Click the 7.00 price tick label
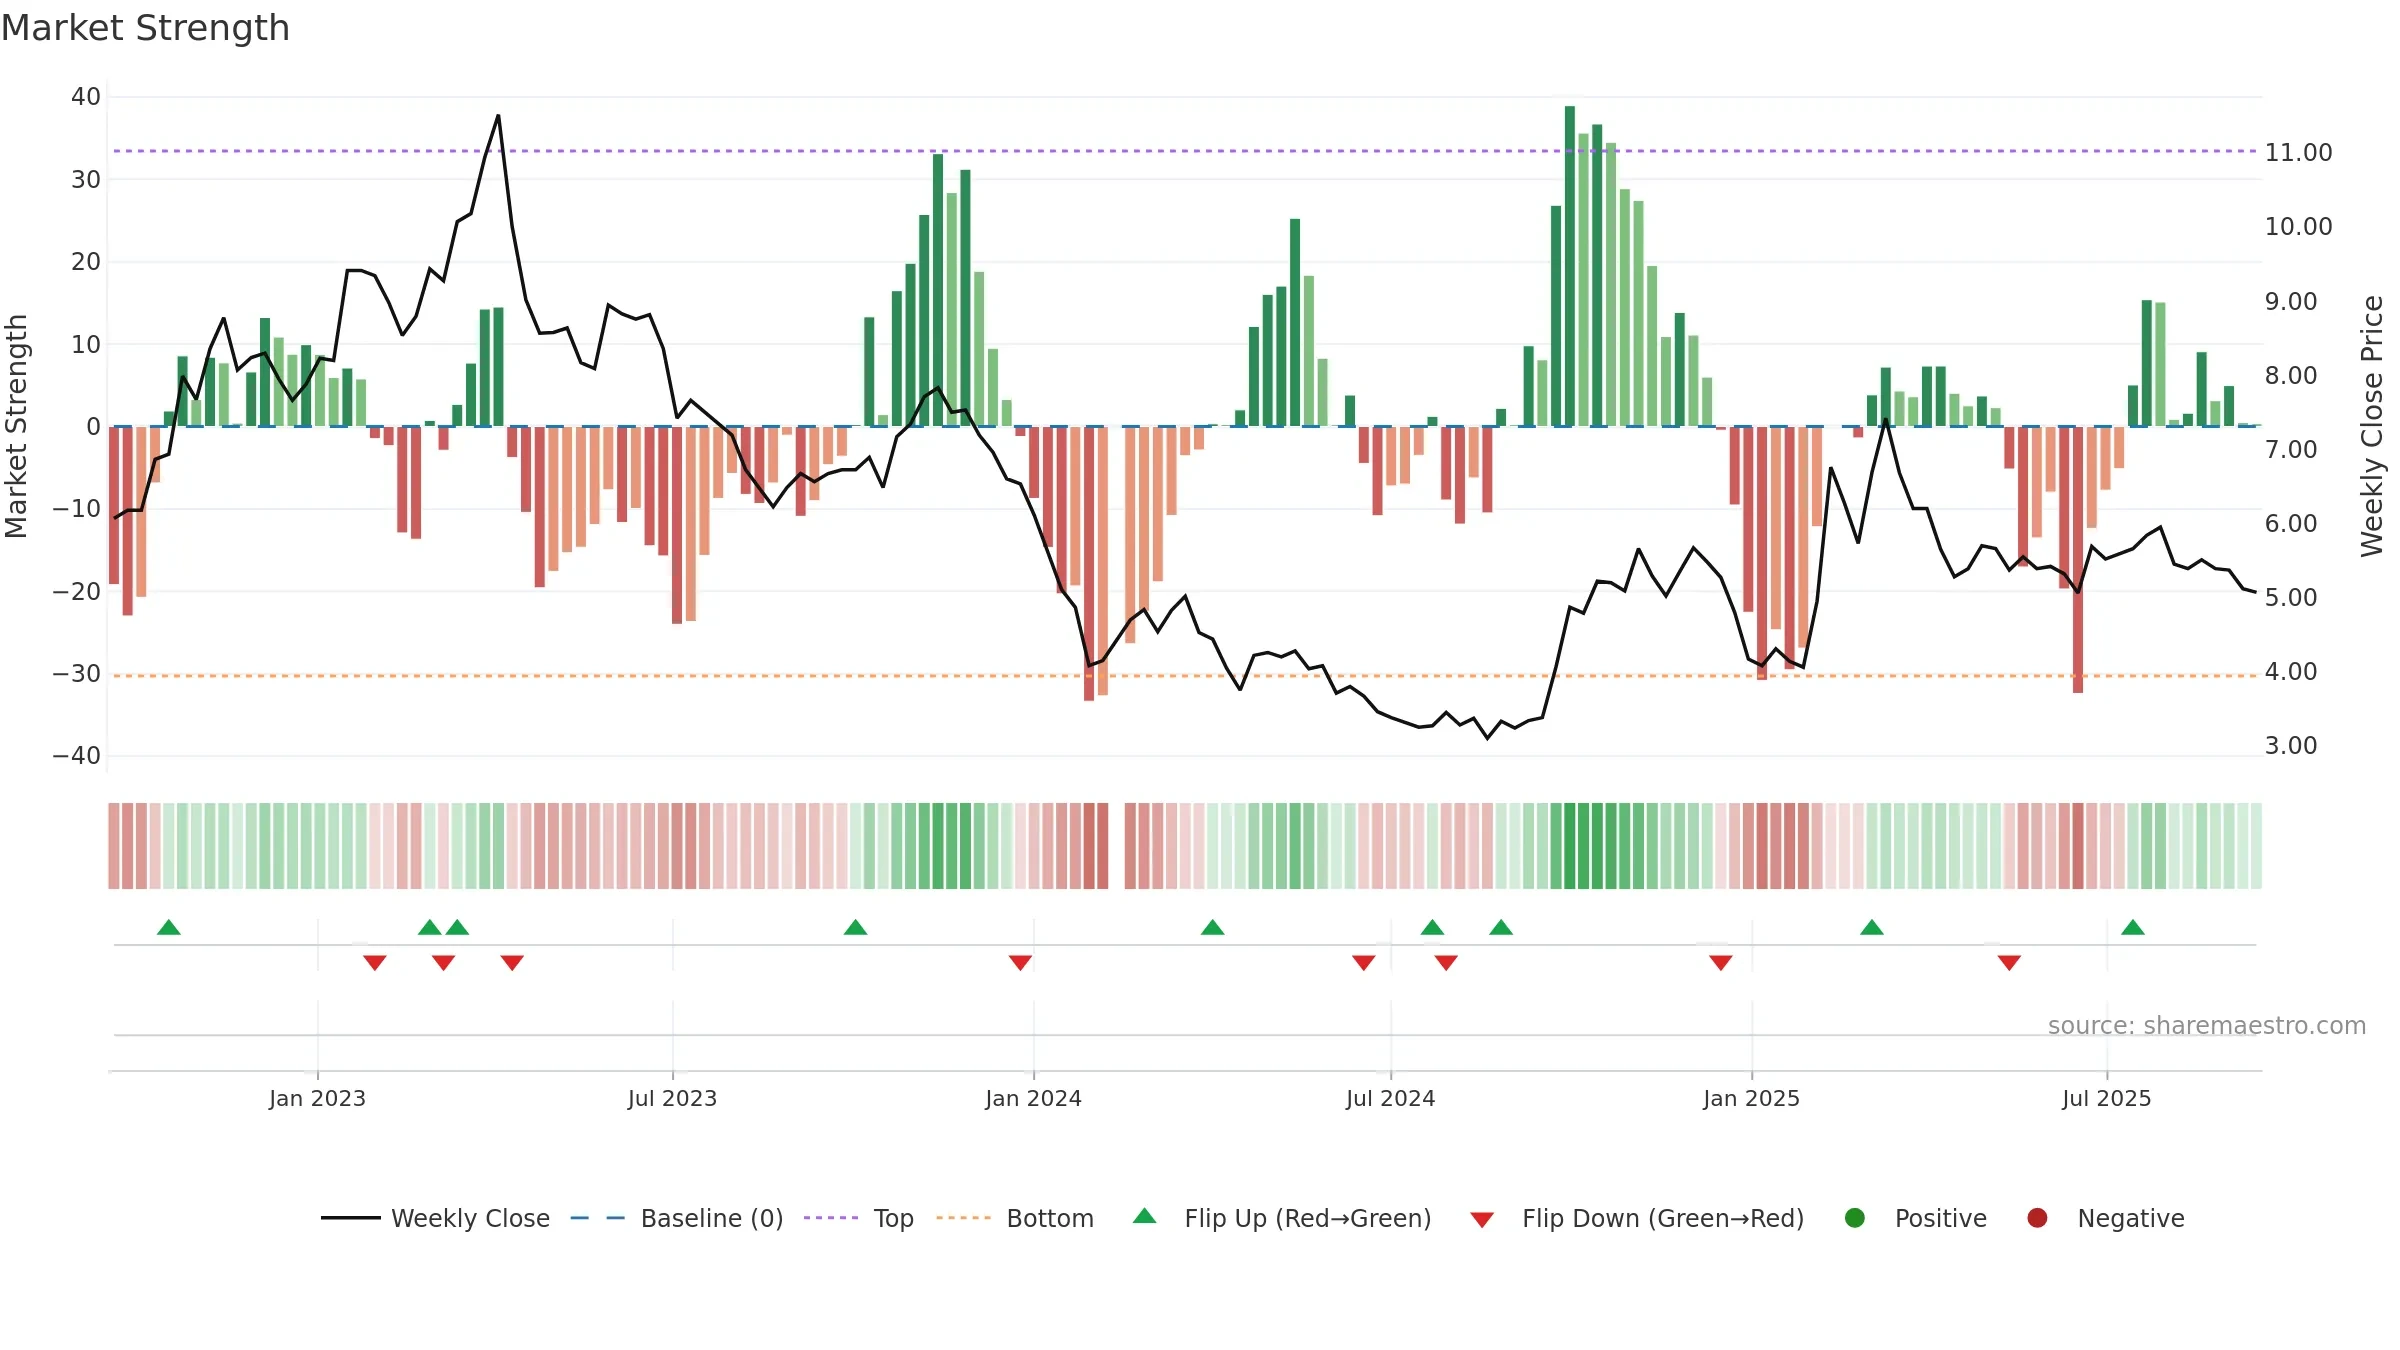2400x1350 pixels. point(2290,450)
